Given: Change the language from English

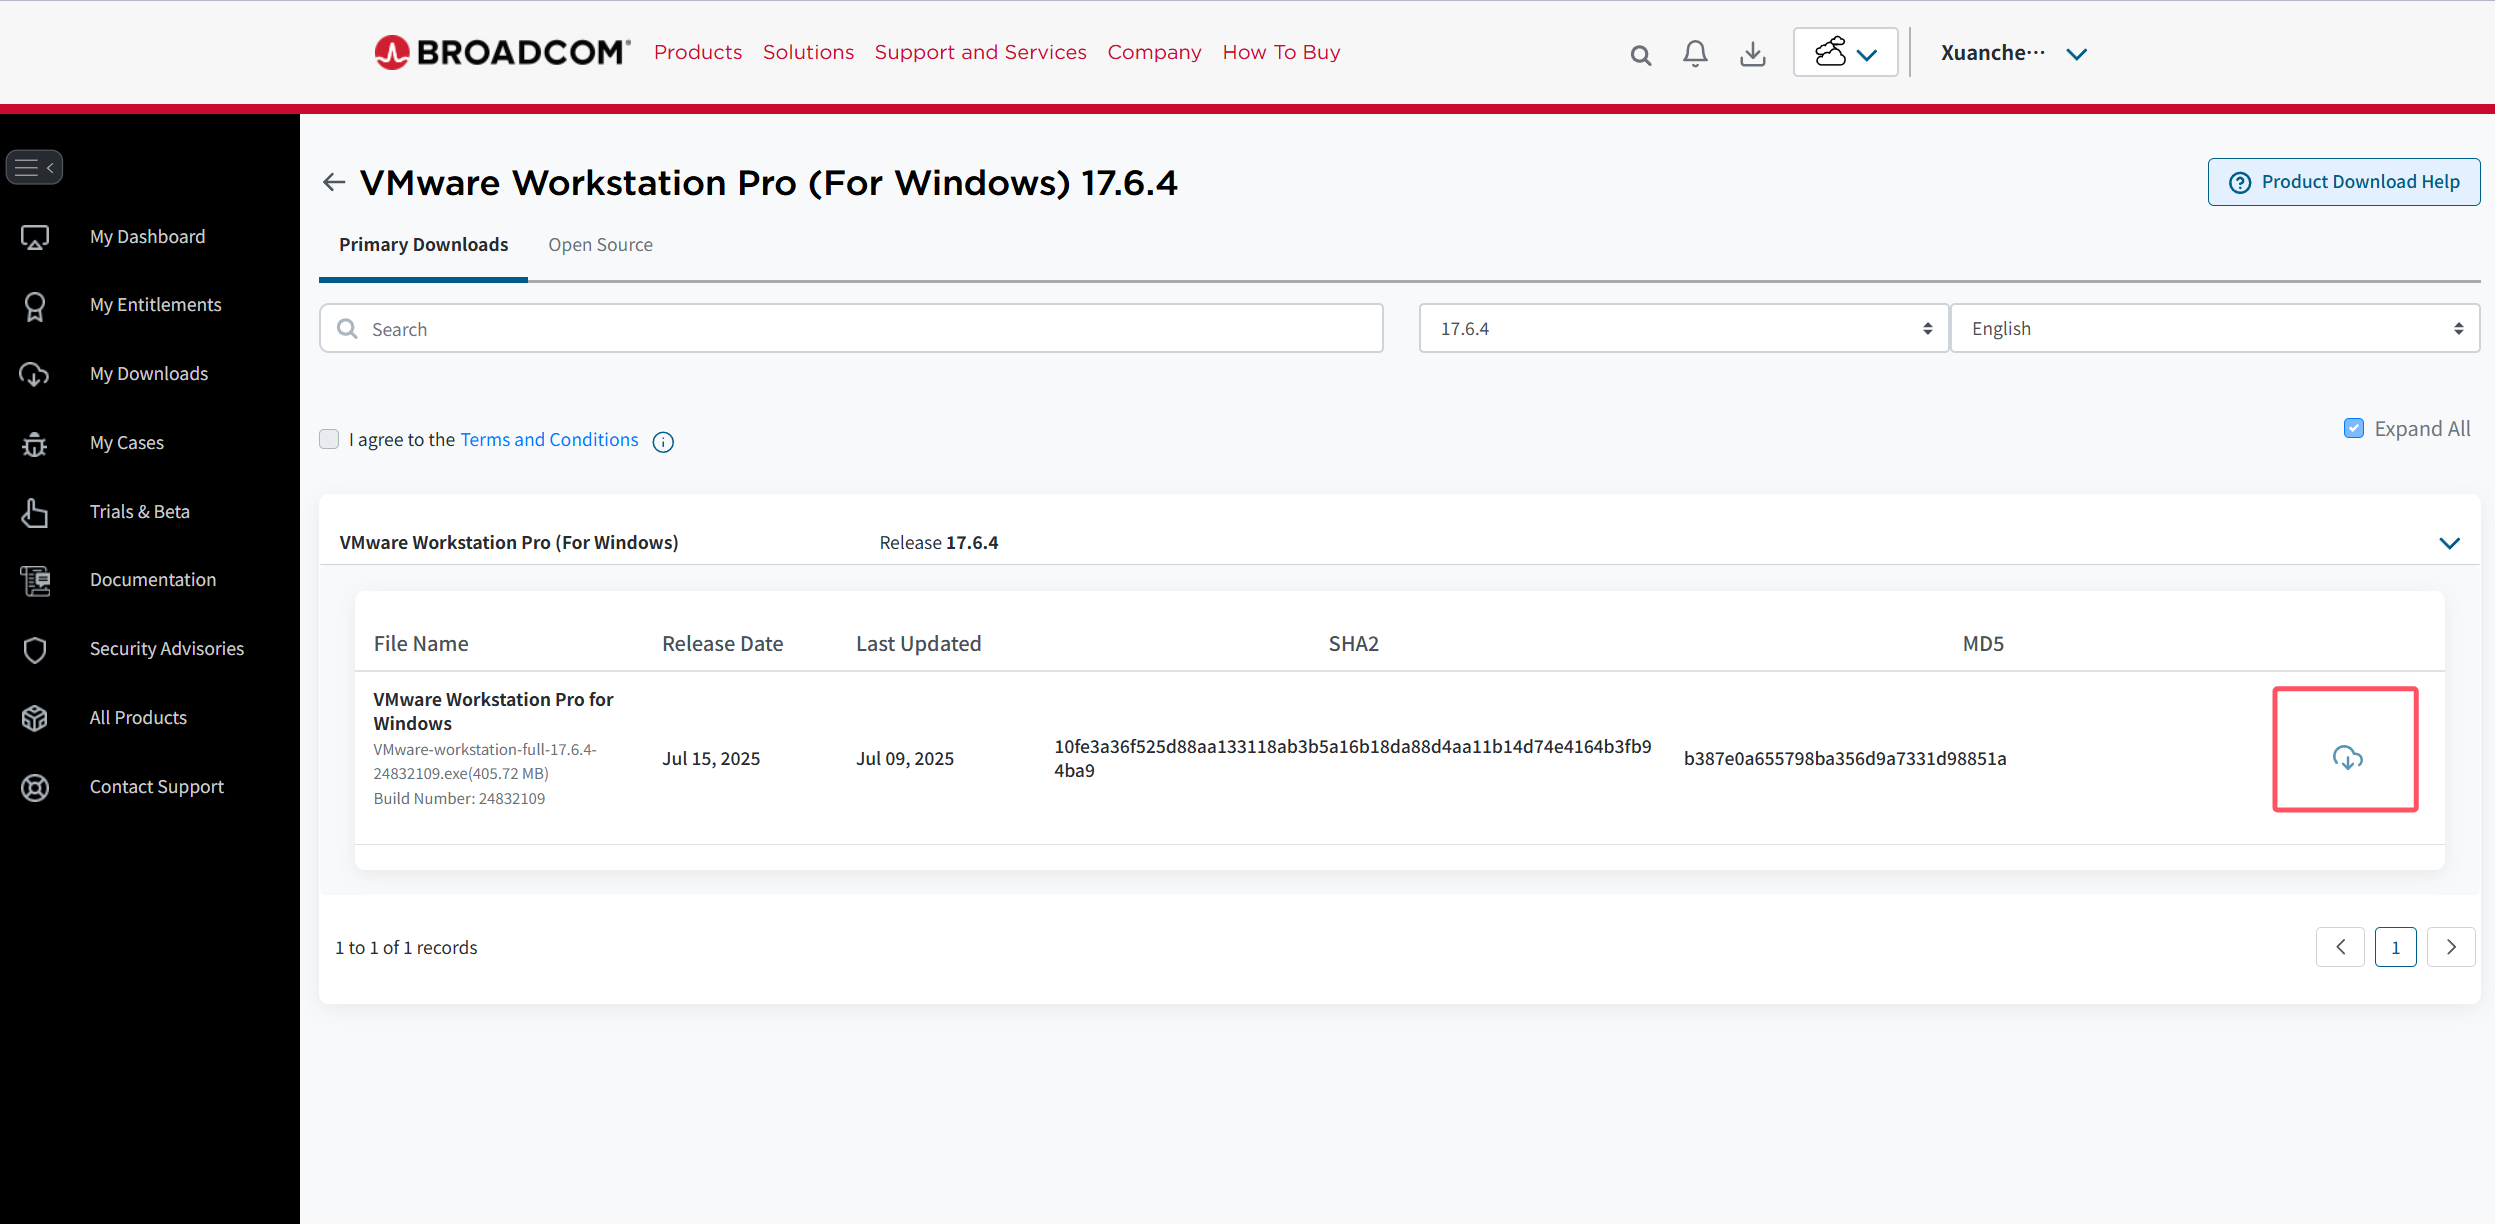Looking at the screenshot, I should (2214, 328).
